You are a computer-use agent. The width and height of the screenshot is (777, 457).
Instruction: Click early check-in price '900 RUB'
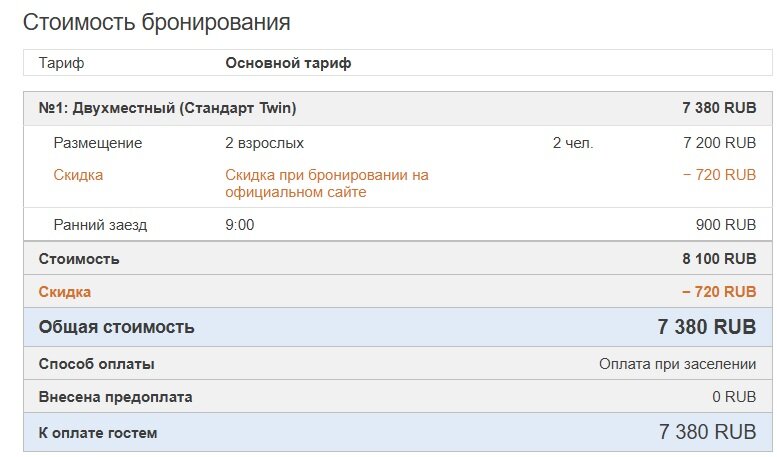pos(725,225)
